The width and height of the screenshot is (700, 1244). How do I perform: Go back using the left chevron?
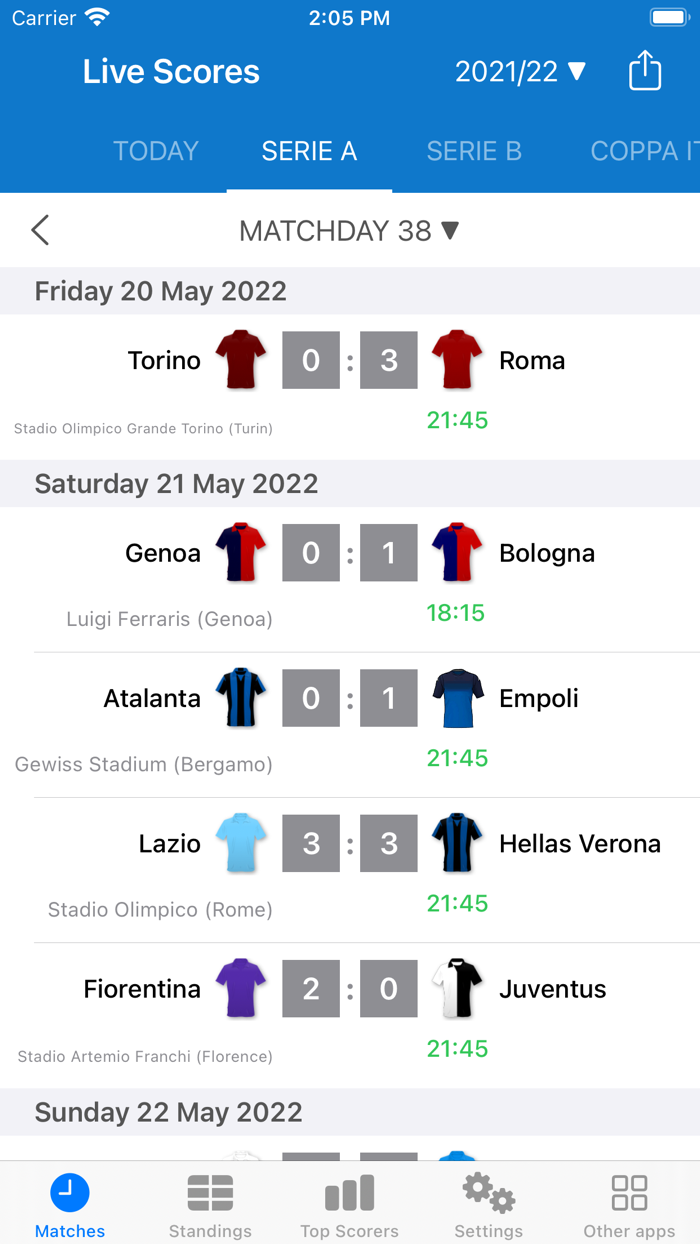coord(39,230)
